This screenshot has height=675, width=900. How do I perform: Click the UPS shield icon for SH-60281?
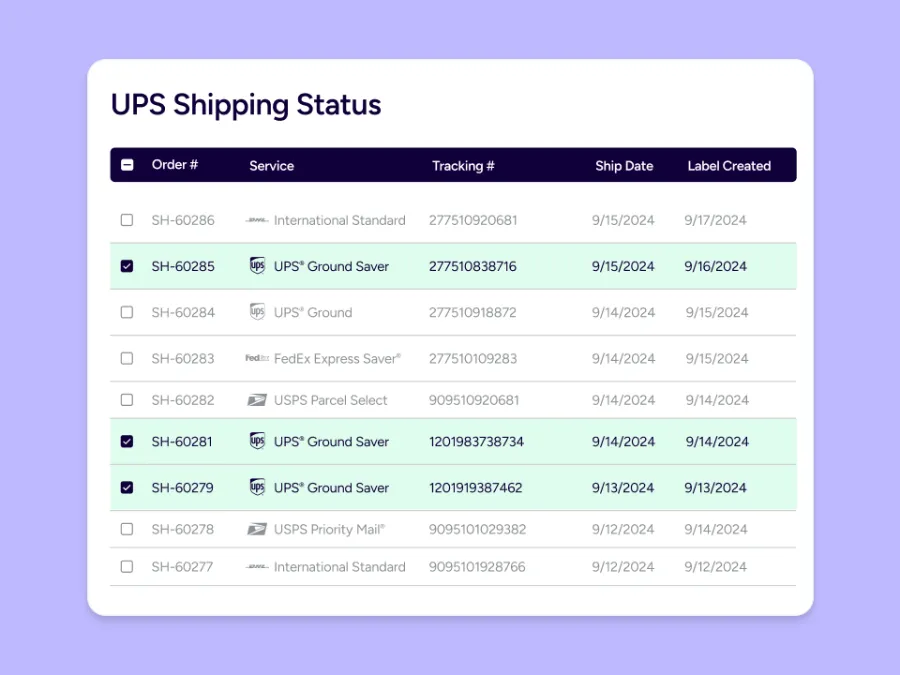(257, 441)
